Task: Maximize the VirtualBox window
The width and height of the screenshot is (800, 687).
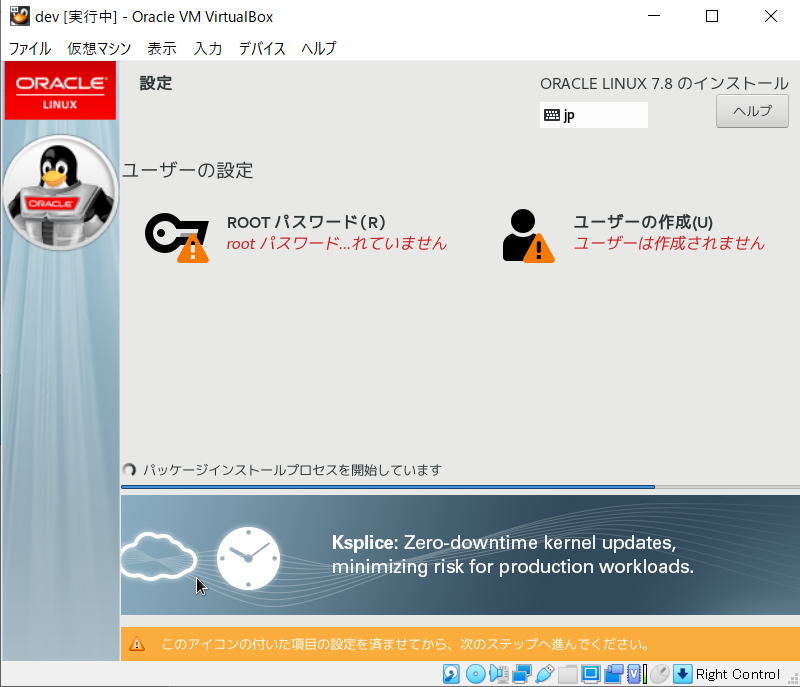Action: click(712, 16)
